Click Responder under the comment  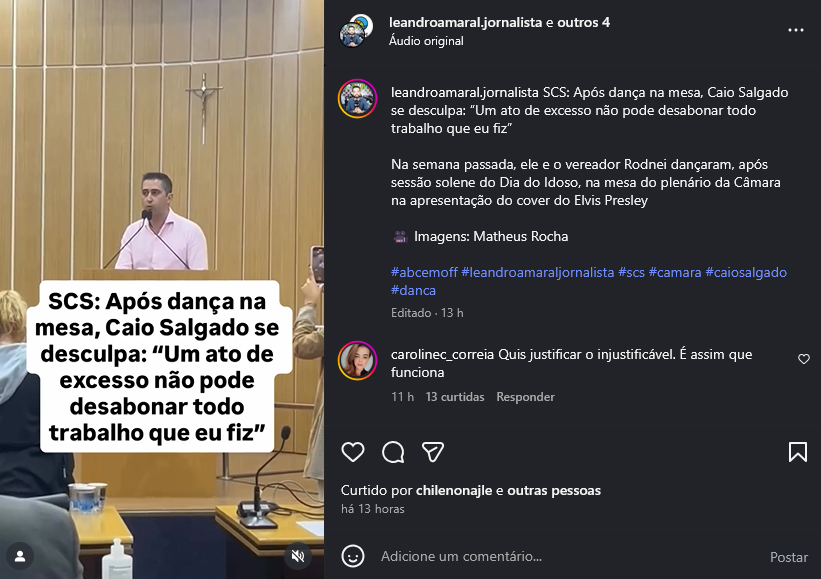(x=525, y=397)
